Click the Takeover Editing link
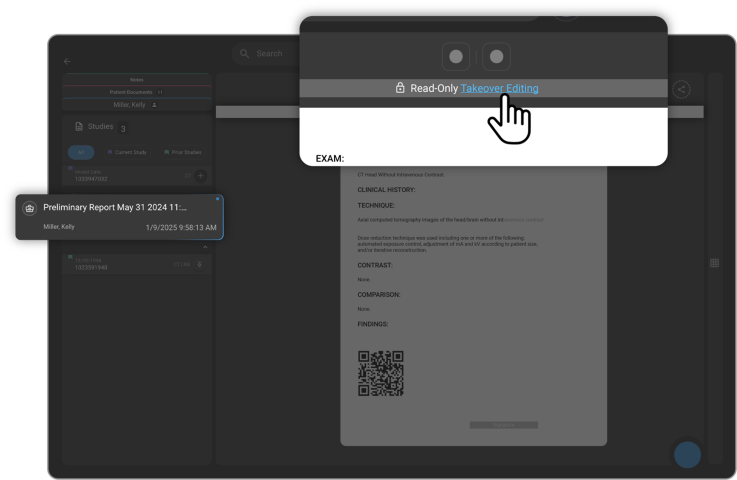Image resolution: width=737 pixels, height=480 pixels. click(499, 88)
